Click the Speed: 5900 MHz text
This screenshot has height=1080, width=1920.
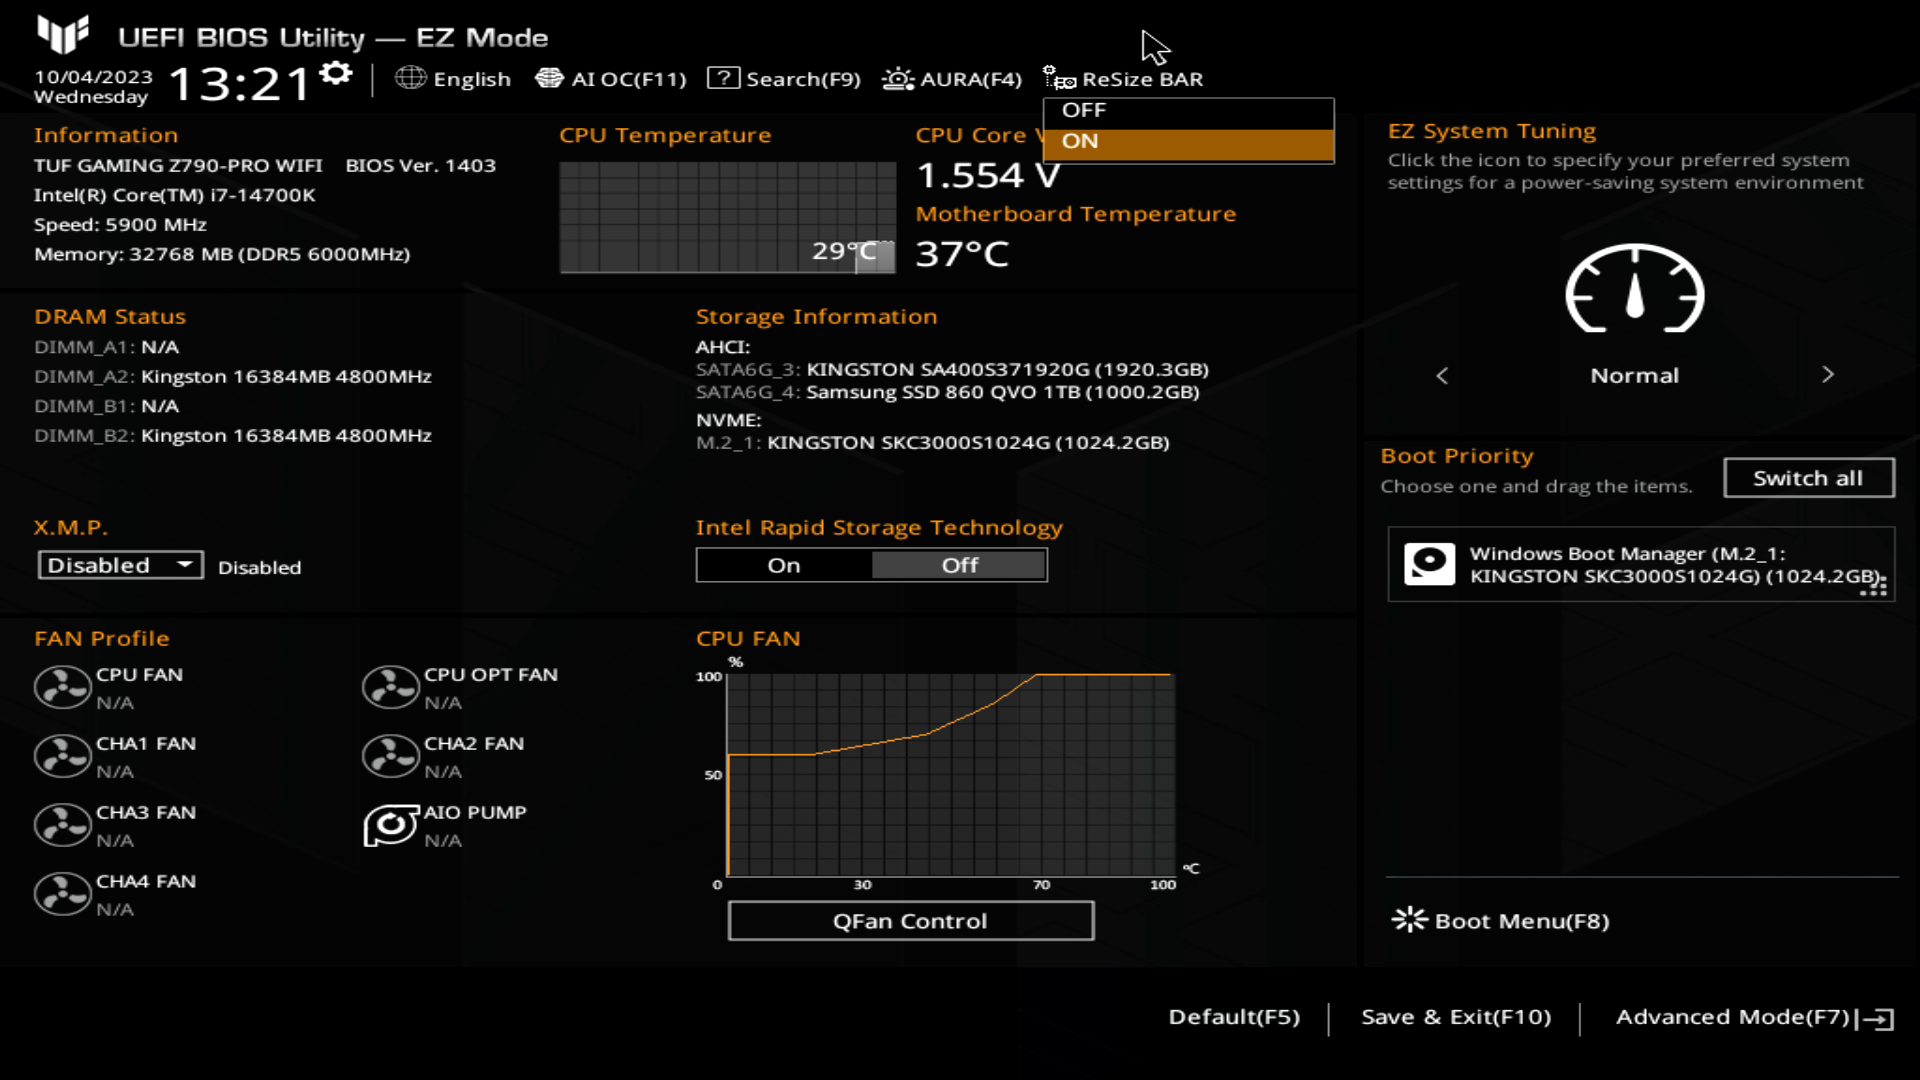120,225
